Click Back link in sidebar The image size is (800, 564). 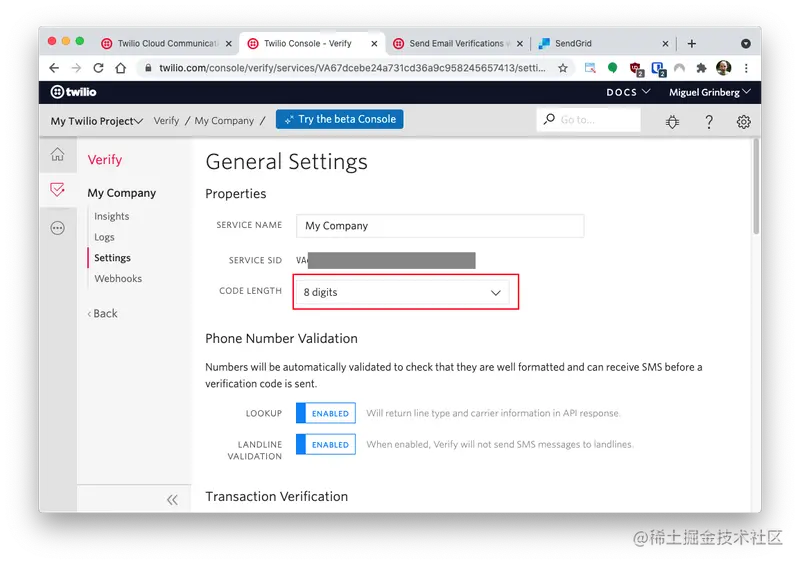[103, 313]
